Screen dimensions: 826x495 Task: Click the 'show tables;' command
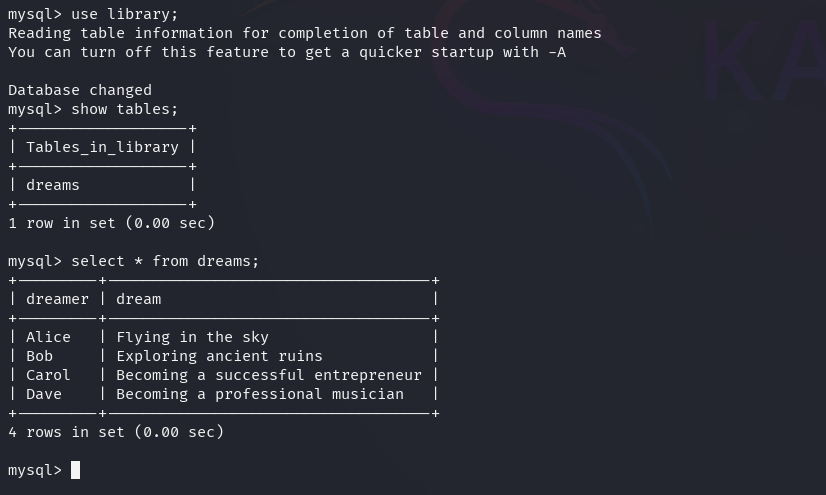tap(124, 109)
